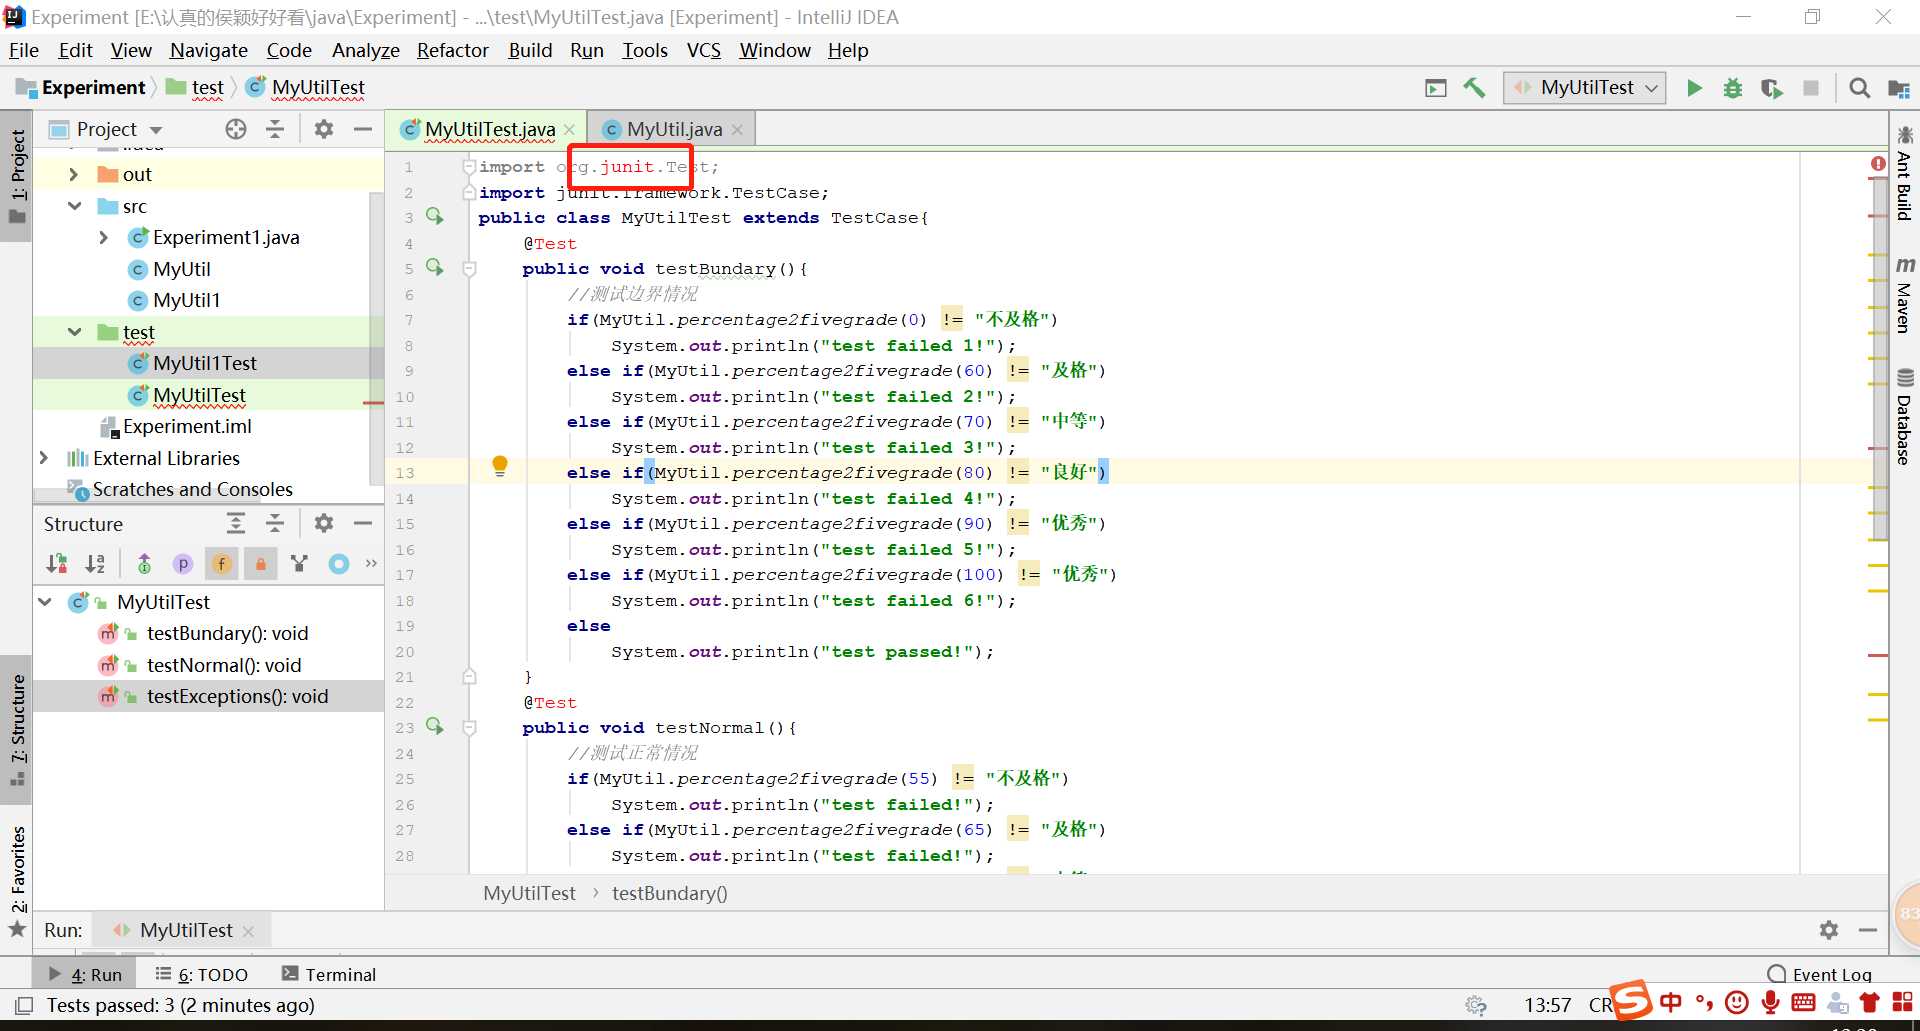1920x1031 pixels.
Task: Run with coverage icon in toolbar
Action: (1772, 88)
